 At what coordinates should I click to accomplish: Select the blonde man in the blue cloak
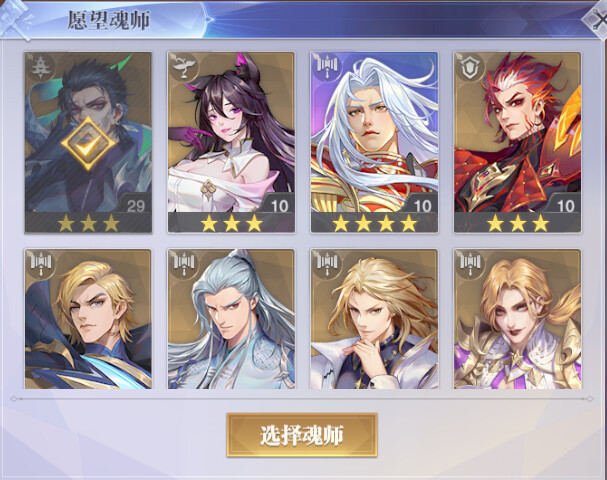point(88,319)
